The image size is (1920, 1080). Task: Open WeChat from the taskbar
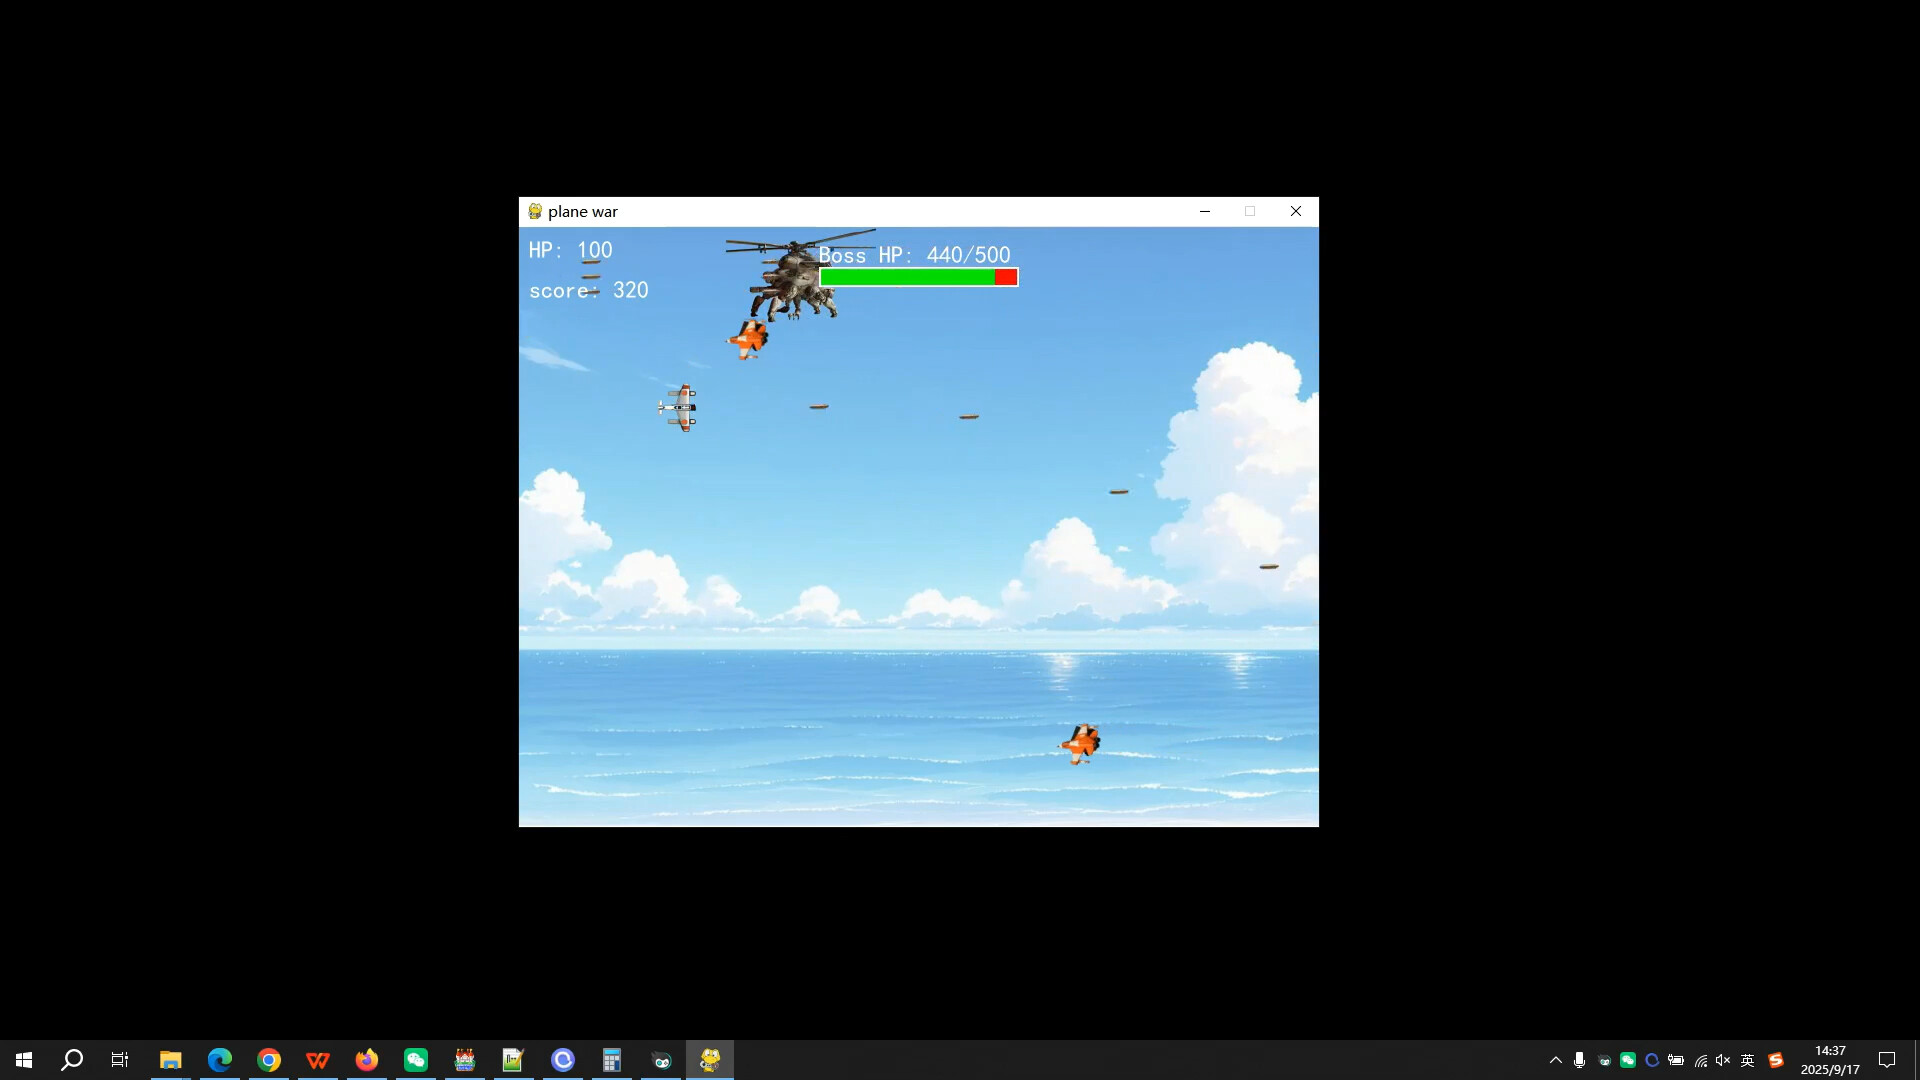(x=416, y=1060)
